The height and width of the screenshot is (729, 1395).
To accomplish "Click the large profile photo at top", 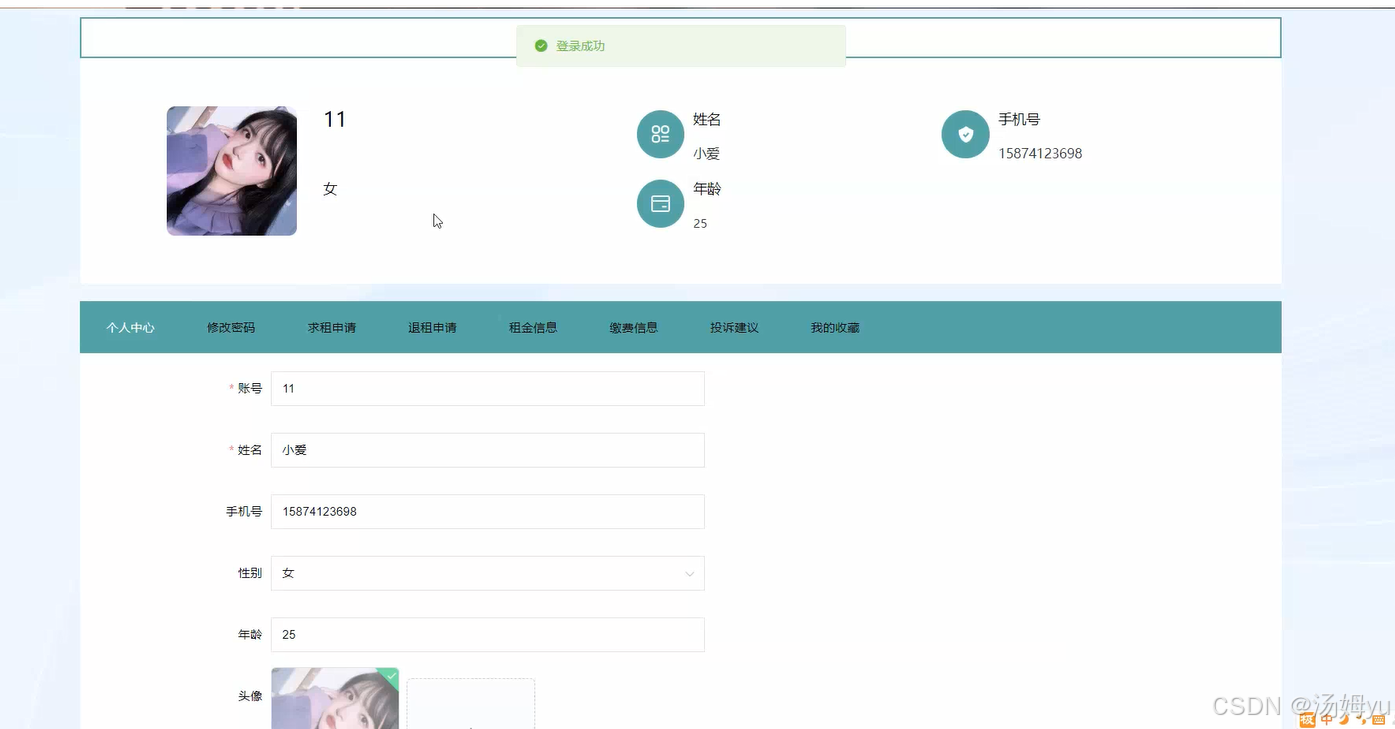I will (x=232, y=171).
